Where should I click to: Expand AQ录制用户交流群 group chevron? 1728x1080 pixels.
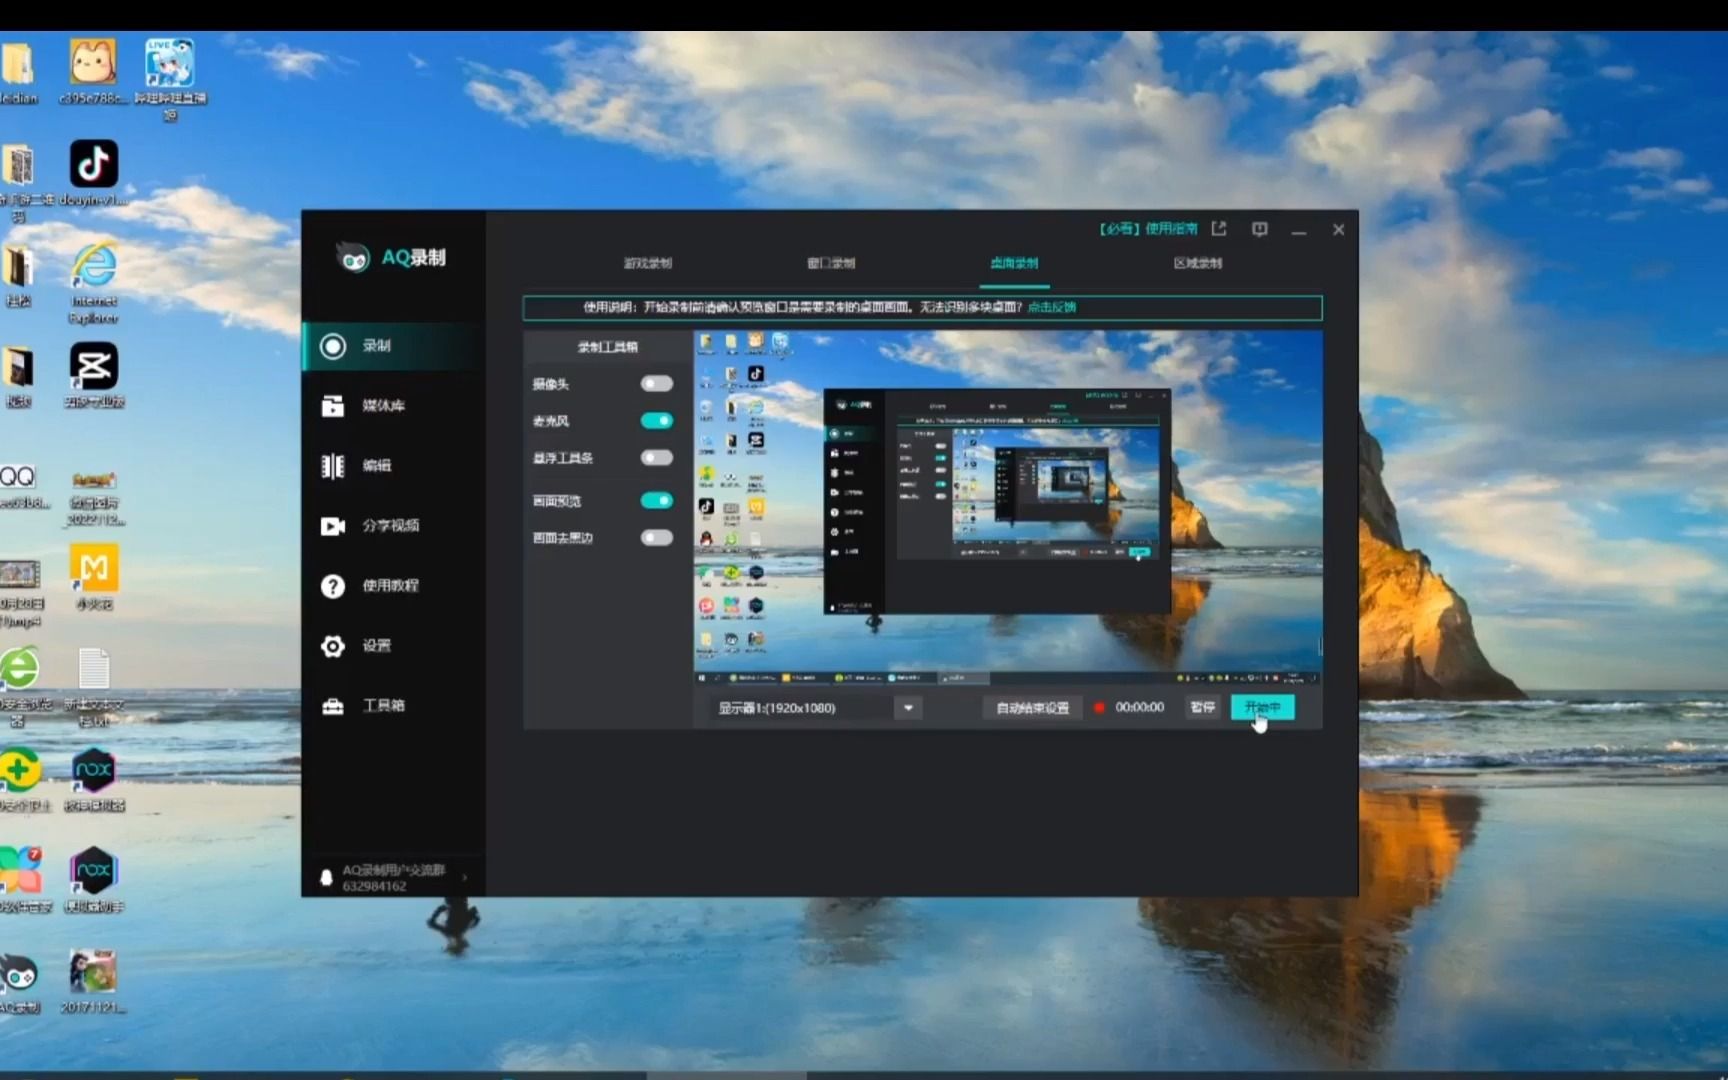[464, 878]
